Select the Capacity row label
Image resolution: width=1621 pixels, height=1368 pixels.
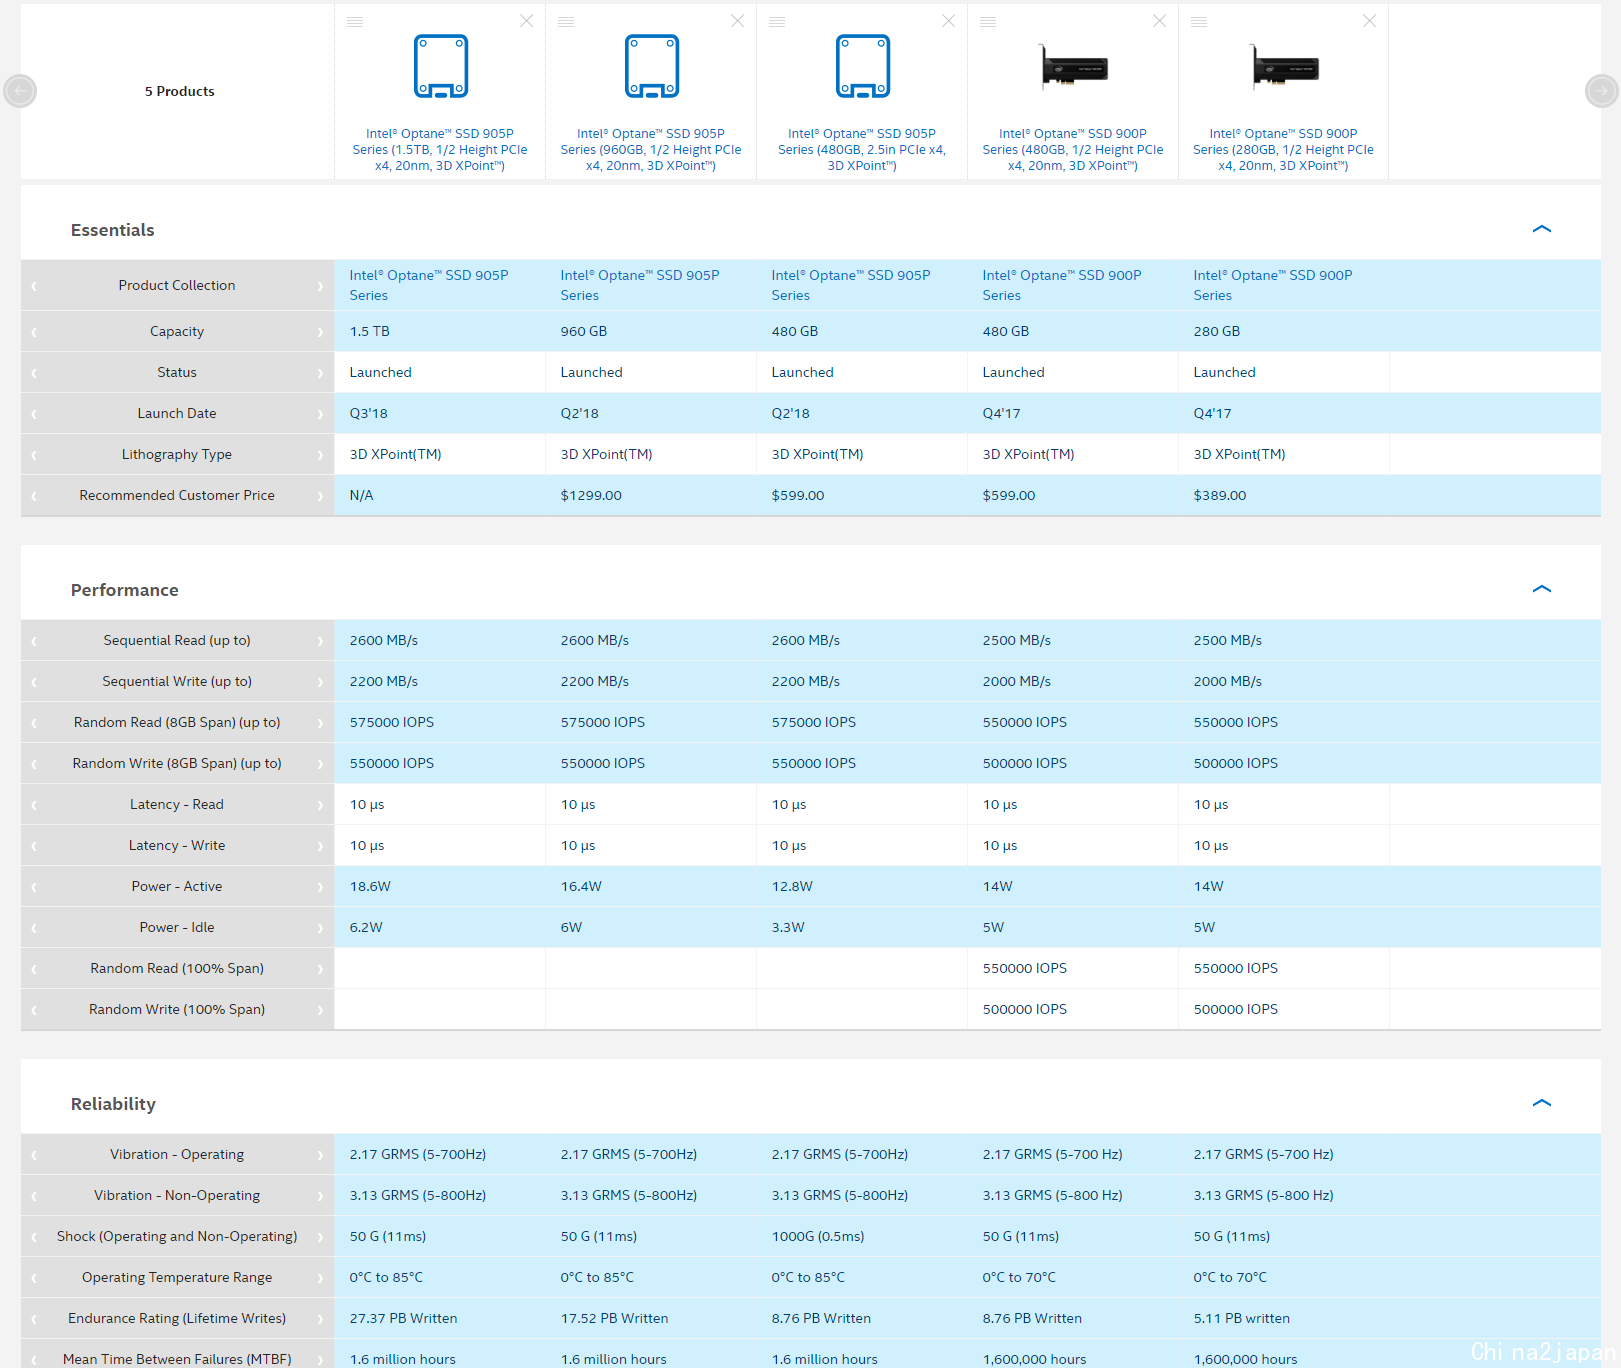click(x=177, y=331)
